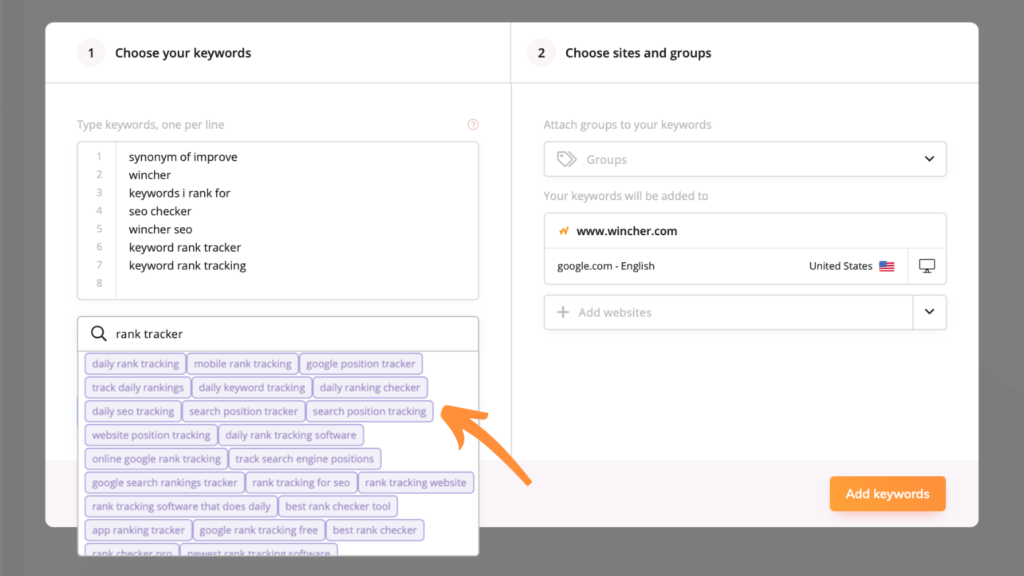Image resolution: width=1024 pixels, height=576 pixels.
Task: Click the plus icon beside Add websites
Action: [563, 312]
